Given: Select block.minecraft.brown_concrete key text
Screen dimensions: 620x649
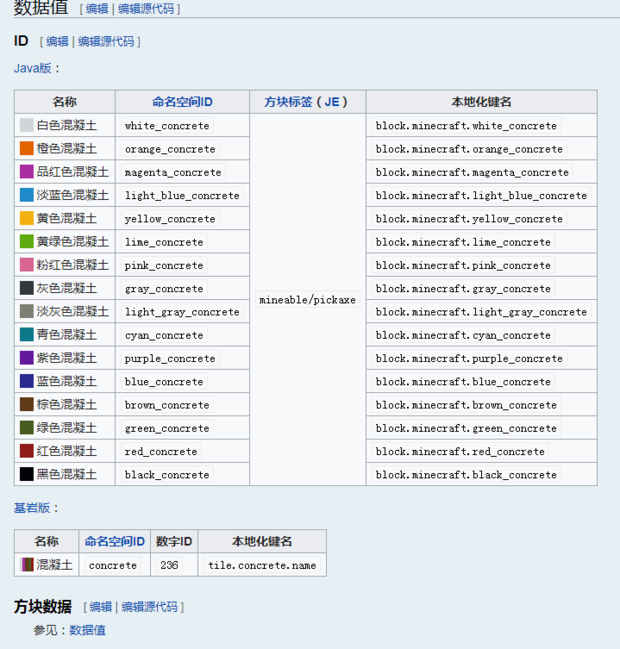Looking at the screenshot, I should coord(466,404).
